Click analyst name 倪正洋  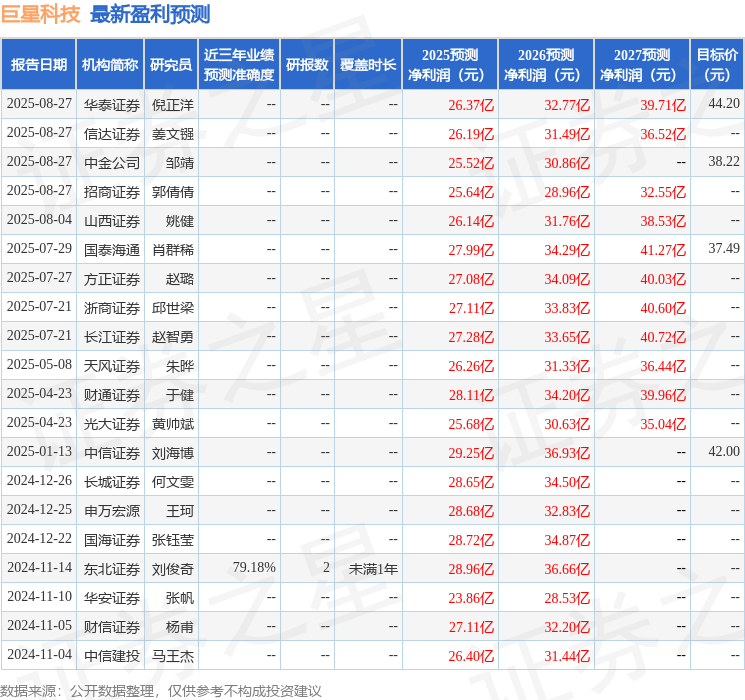pos(172,105)
